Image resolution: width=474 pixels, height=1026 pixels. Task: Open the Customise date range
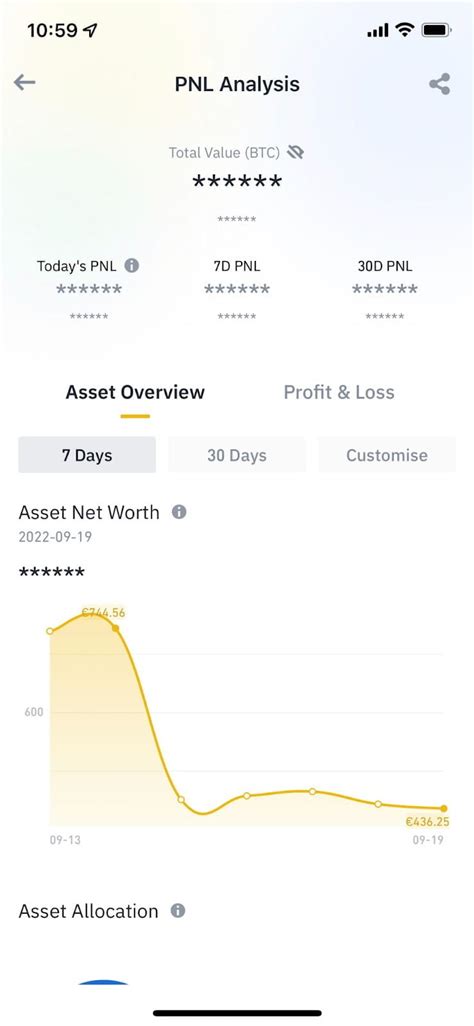point(387,455)
